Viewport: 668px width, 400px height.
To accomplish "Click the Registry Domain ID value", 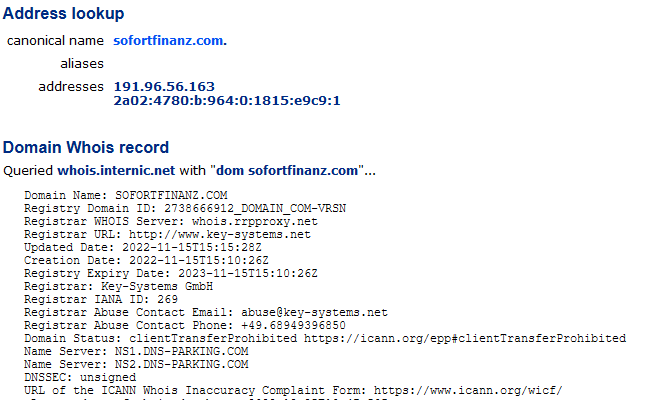I will click(x=255, y=208).
